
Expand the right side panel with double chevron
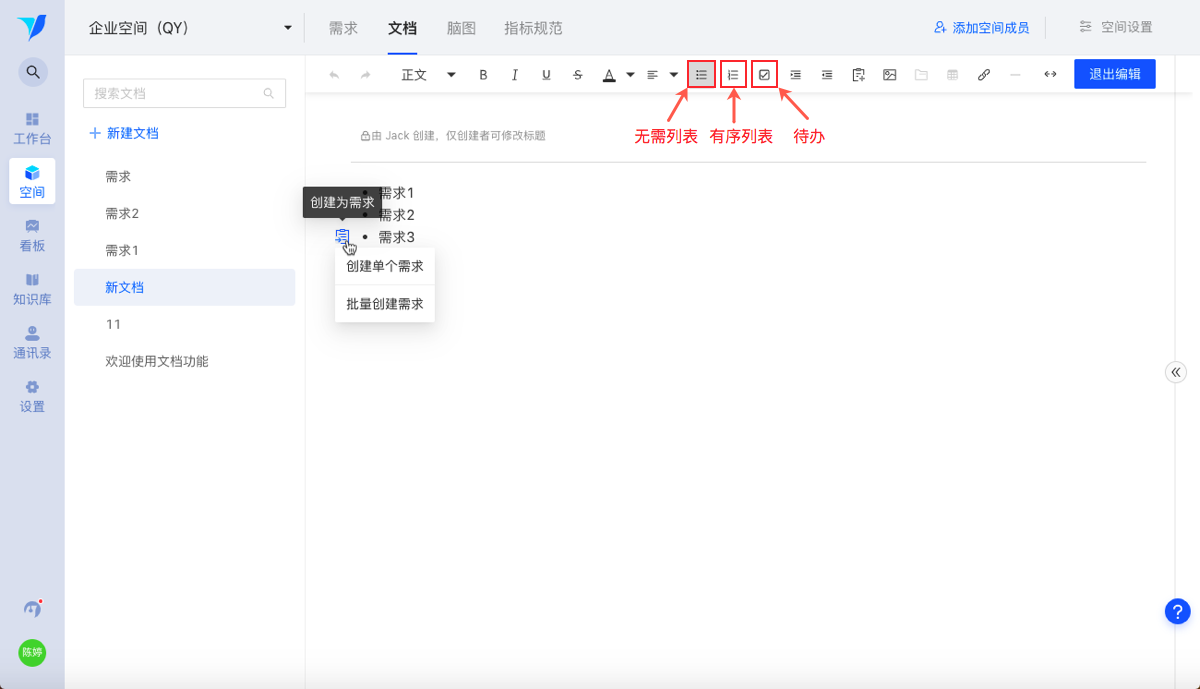[x=1176, y=372]
